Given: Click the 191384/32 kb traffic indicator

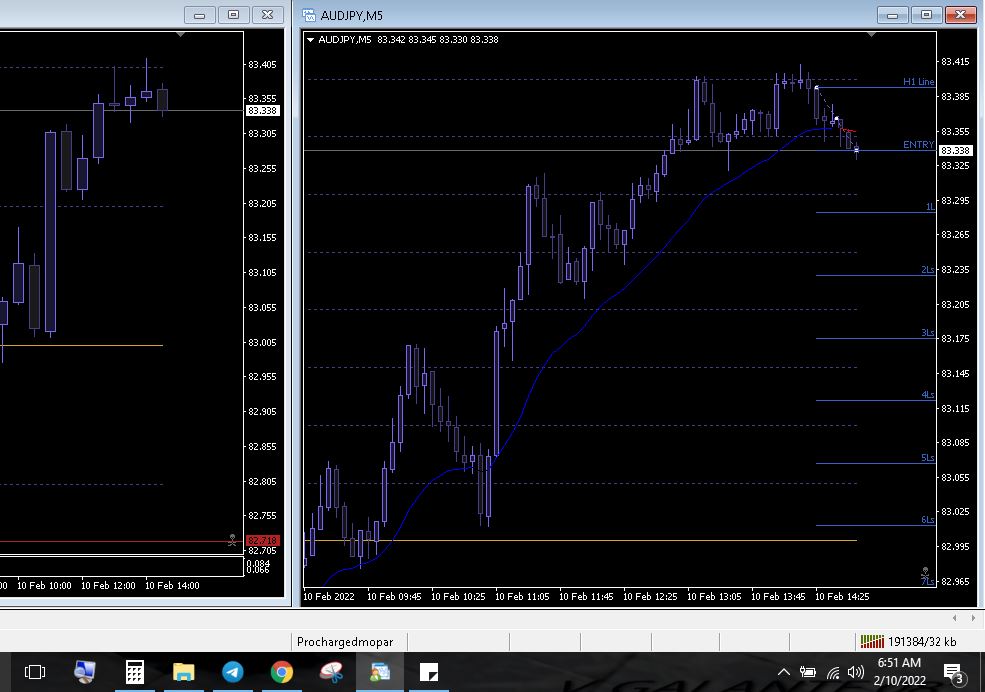Looking at the screenshot, I should point(922,642).
